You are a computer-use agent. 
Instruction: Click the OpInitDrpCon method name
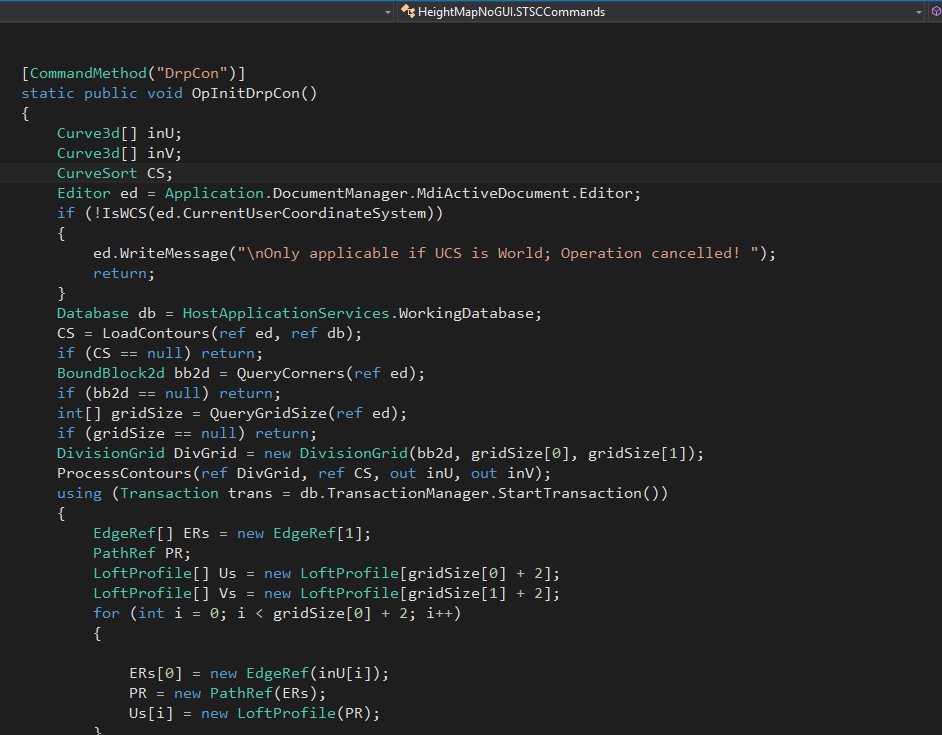coord(245,93)
